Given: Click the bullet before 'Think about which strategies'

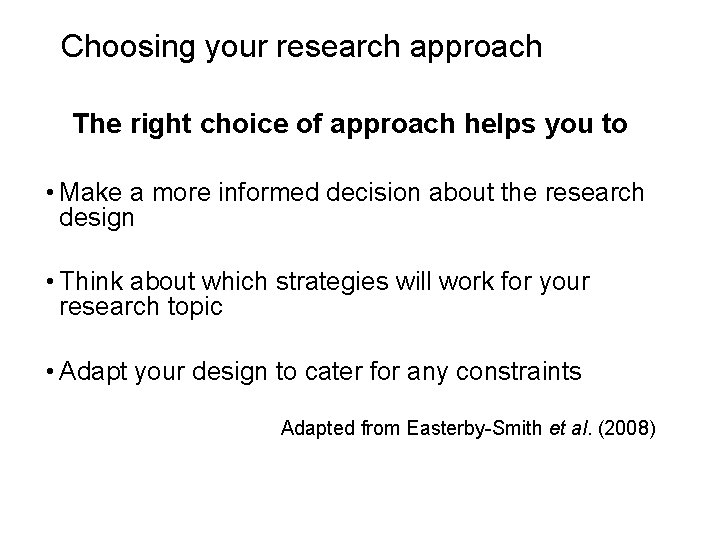Looking at the screenshot, I should [x=50, y=281].
